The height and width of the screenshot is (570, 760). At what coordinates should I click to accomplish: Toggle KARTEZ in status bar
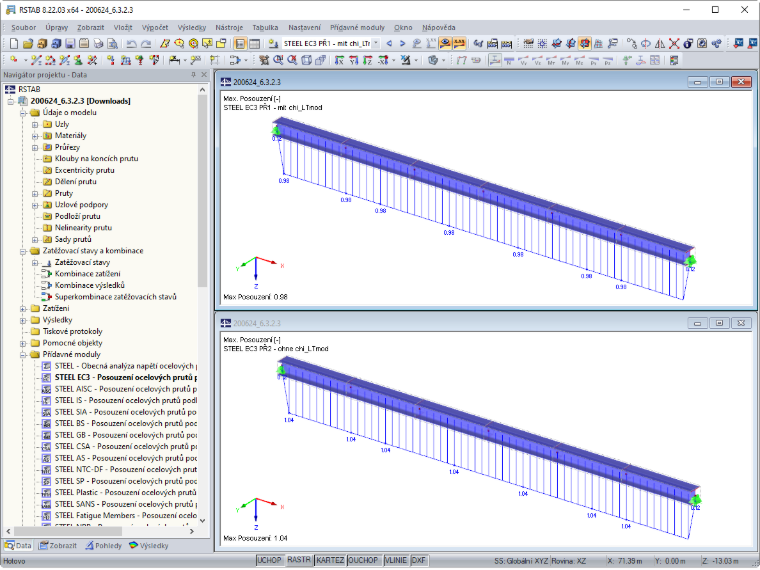(x=330, y=560)
